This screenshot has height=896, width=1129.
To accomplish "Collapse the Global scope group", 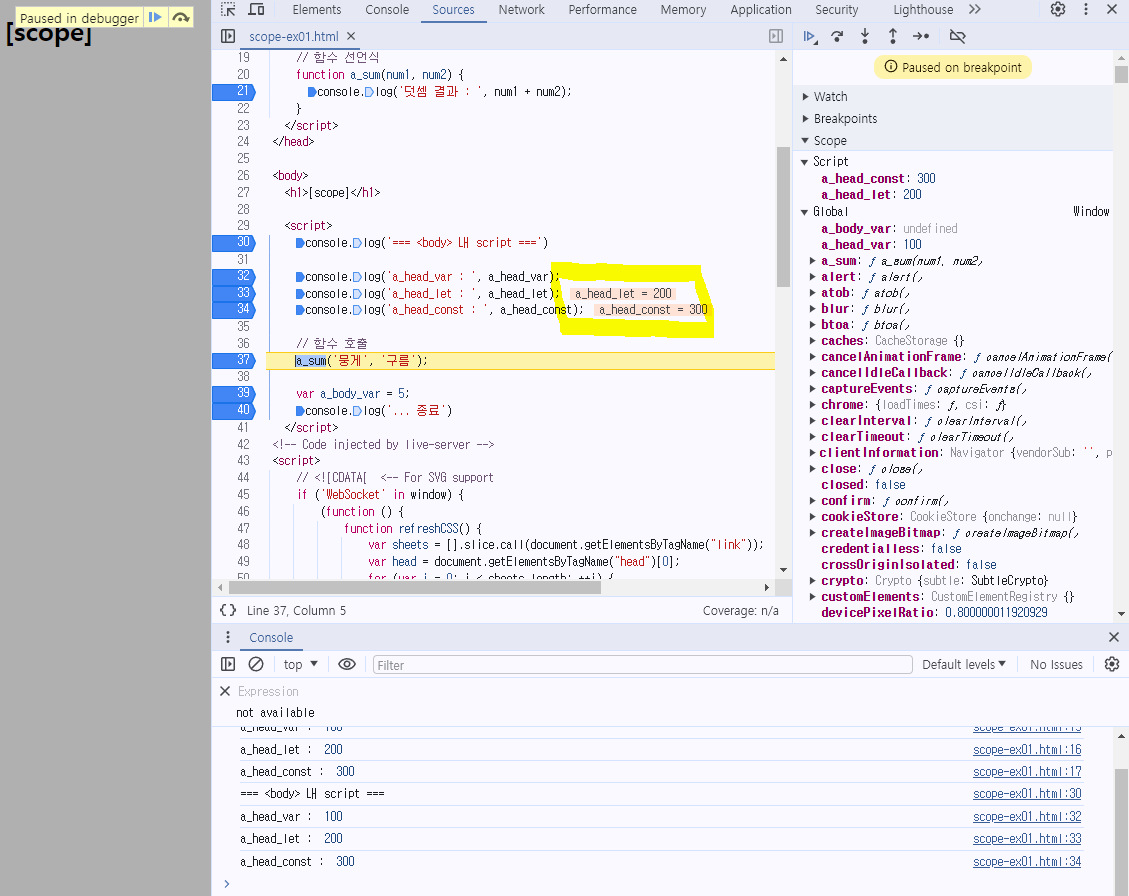I will point(806,212).
